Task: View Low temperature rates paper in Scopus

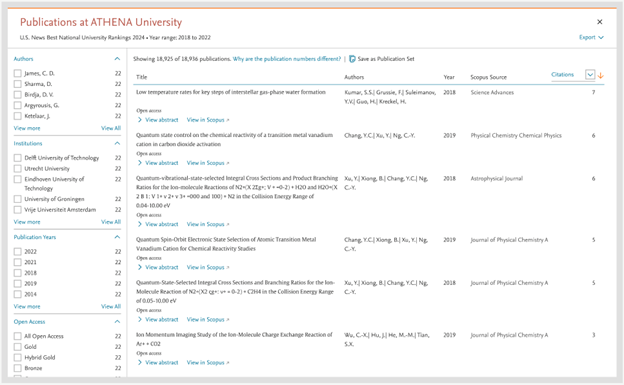Action: pos(208,120)
